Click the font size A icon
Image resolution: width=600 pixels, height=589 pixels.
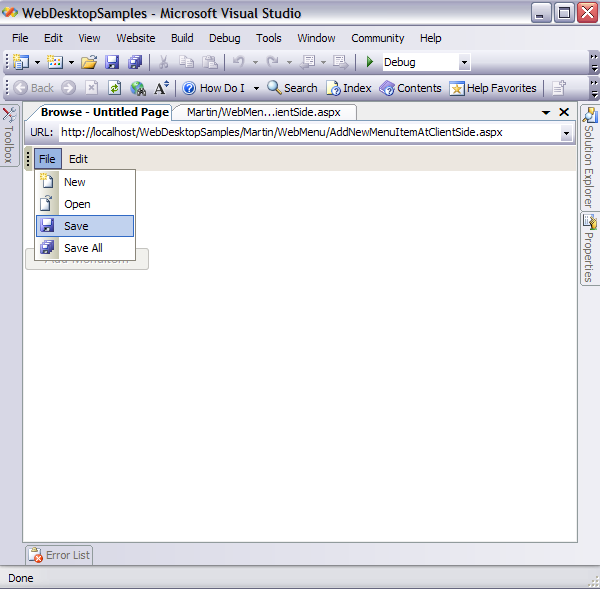(x=161, y=88)
